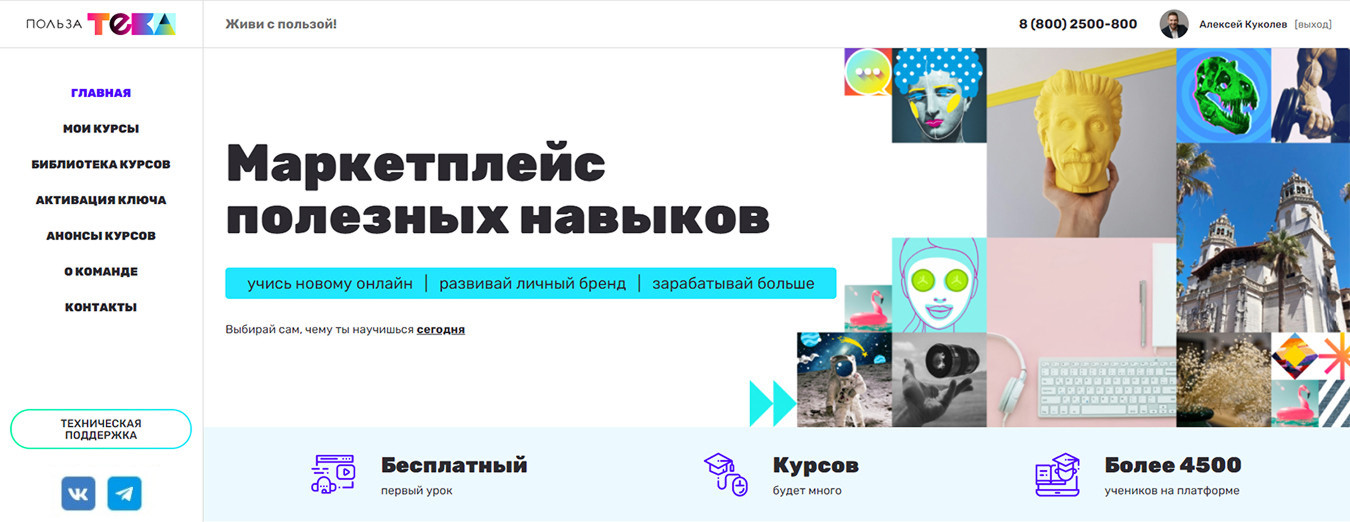Click the user avatar photo in header
Screen dimensions: 1350x522
(x=1174, y=24)
